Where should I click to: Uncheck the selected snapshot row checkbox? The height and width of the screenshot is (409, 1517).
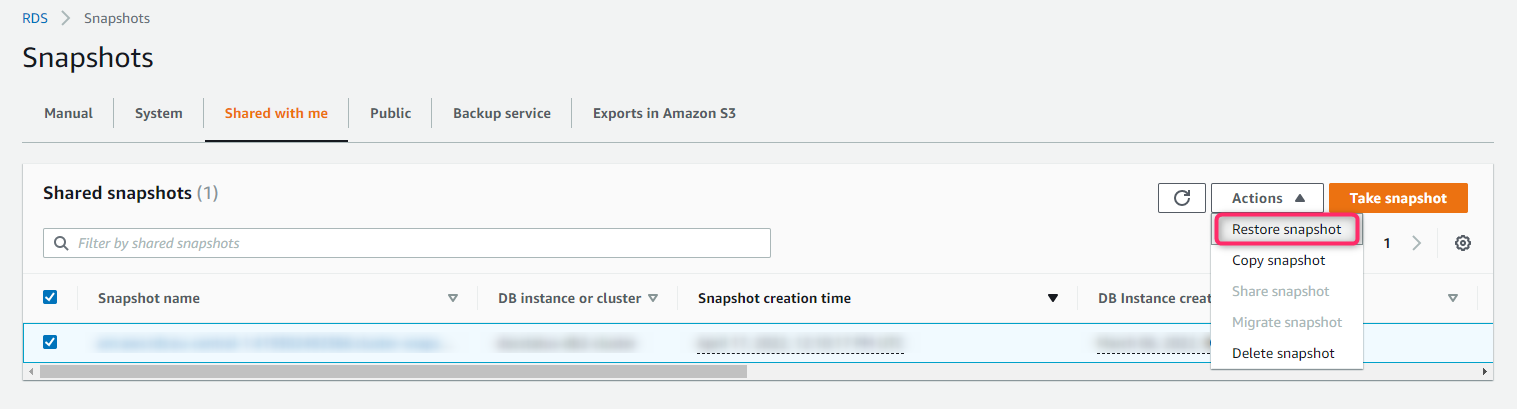pyautogui.click(x=50, y=342)
